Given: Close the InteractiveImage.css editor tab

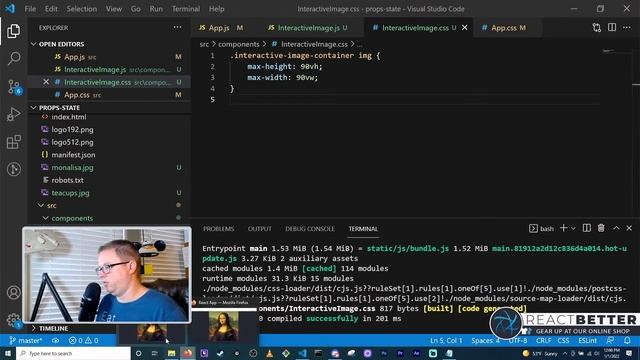Looking at the screenshot, I should (x=464, y=27).
